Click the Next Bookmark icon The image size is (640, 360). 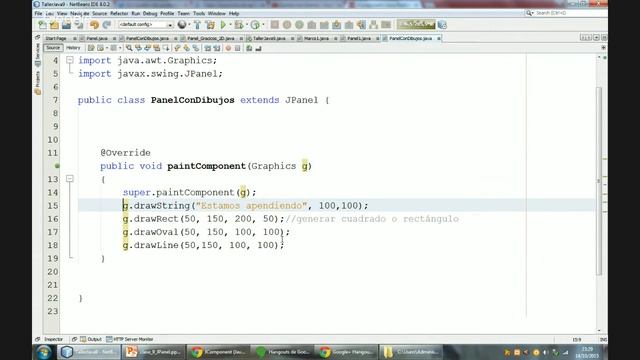click(x=187, y=48)
